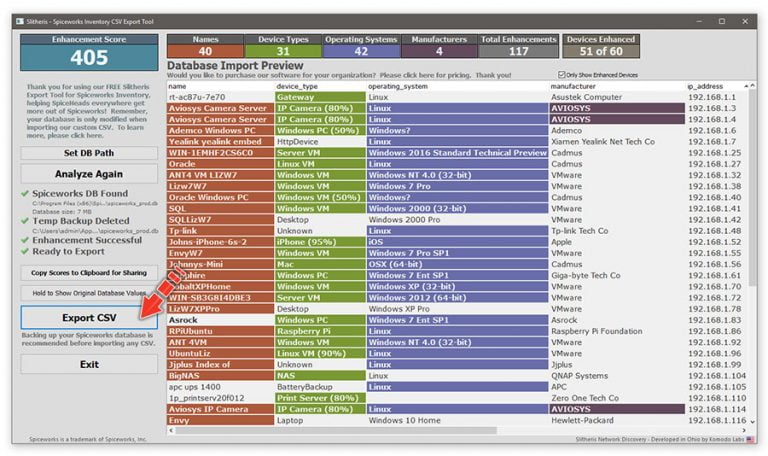Viewport: 768px width, 456px height.
Task: Select the OSX (64-bit) operating system cell
Action: pos(457,264)
